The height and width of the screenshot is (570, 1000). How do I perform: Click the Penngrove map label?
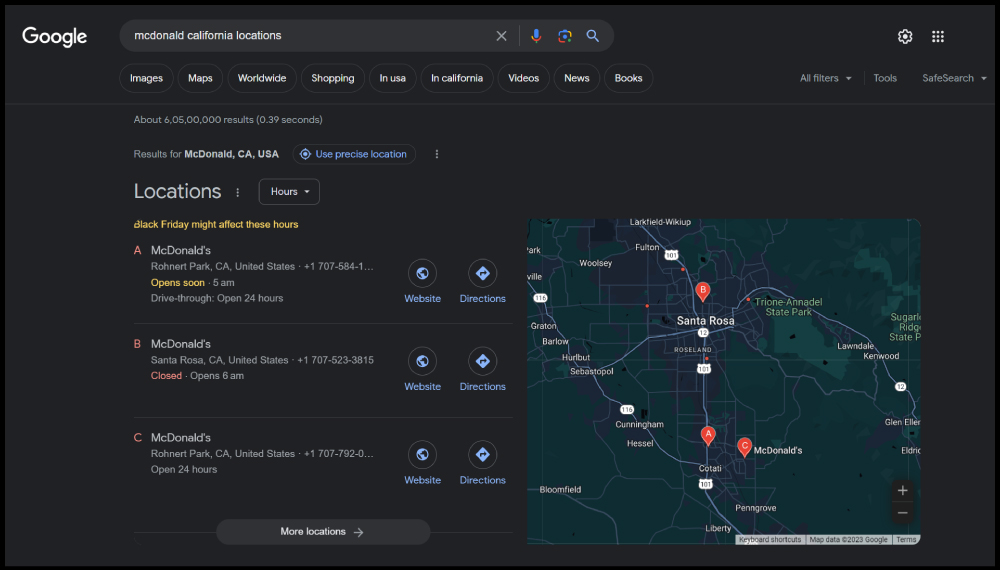[x=756, y=508]
